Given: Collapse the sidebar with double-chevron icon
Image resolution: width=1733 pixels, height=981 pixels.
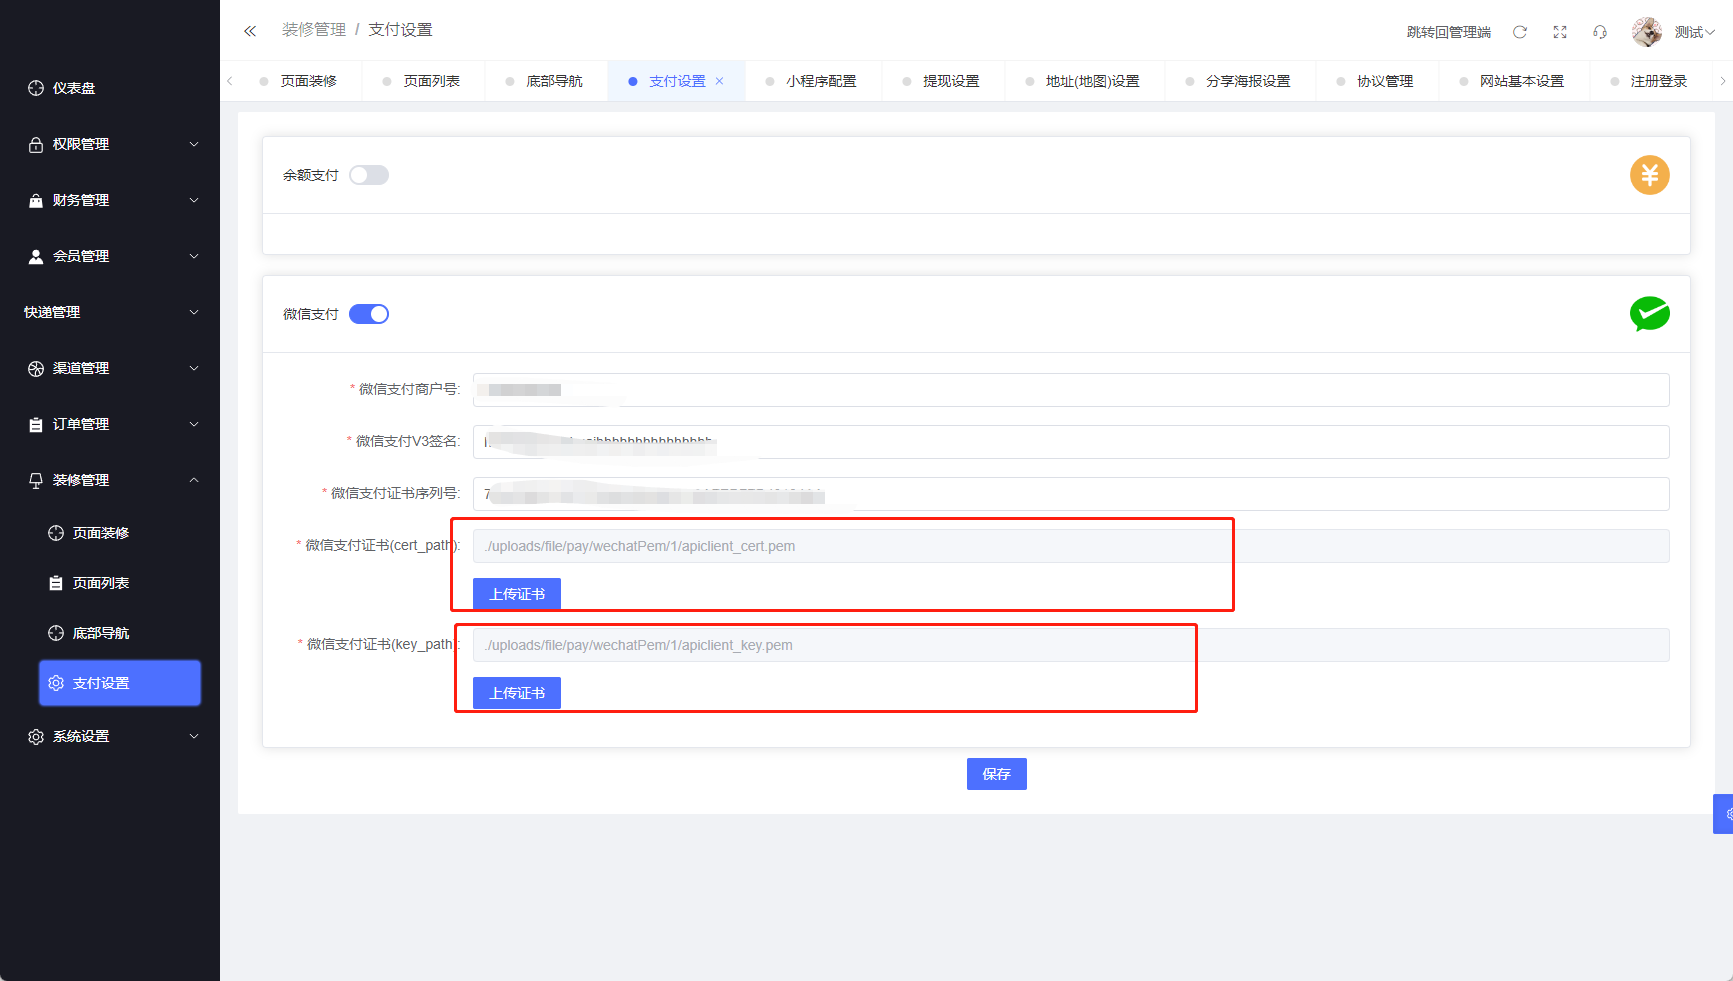Looking at the screenshot, I should pyautogui.click(x=250, y=31).
